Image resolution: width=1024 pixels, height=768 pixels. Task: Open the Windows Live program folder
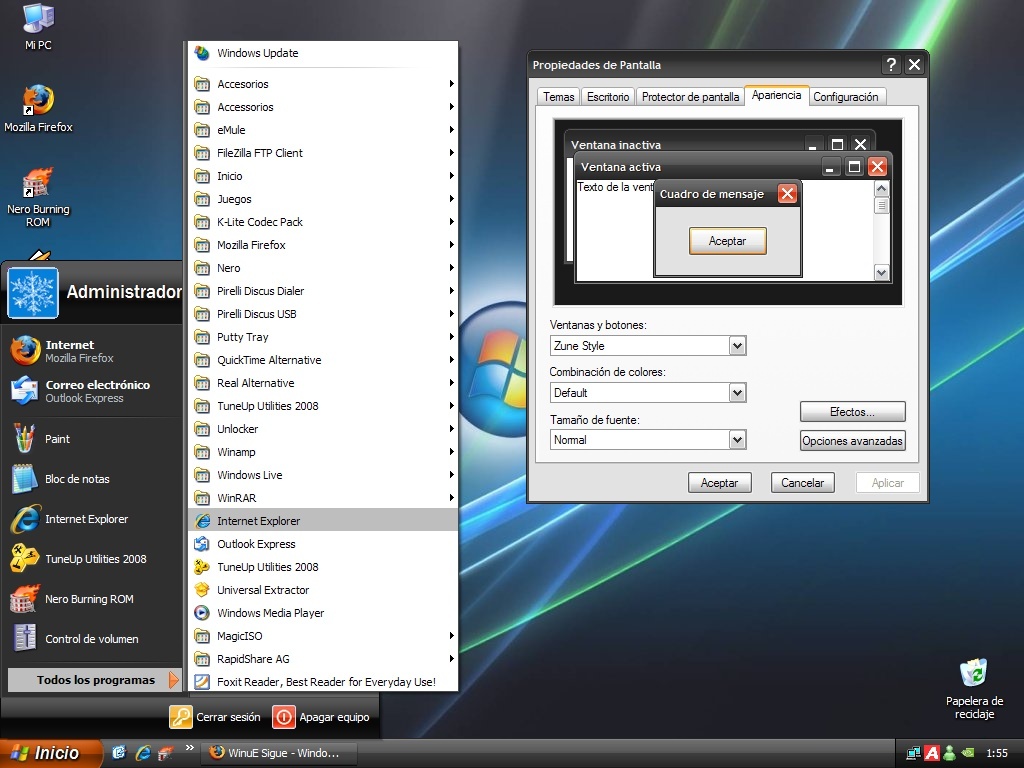(323, 475)
